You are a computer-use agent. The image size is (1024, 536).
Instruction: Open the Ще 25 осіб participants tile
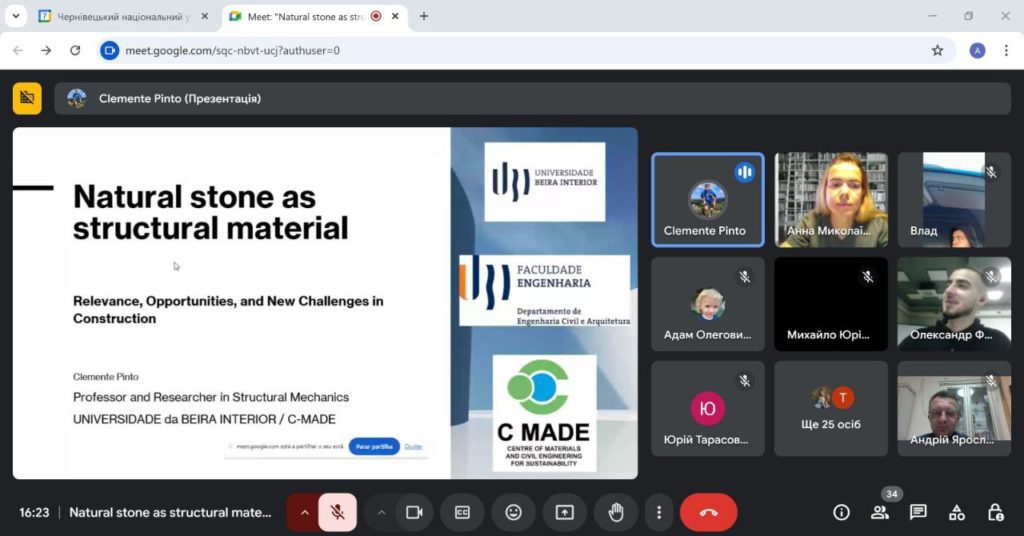[831, 408]
